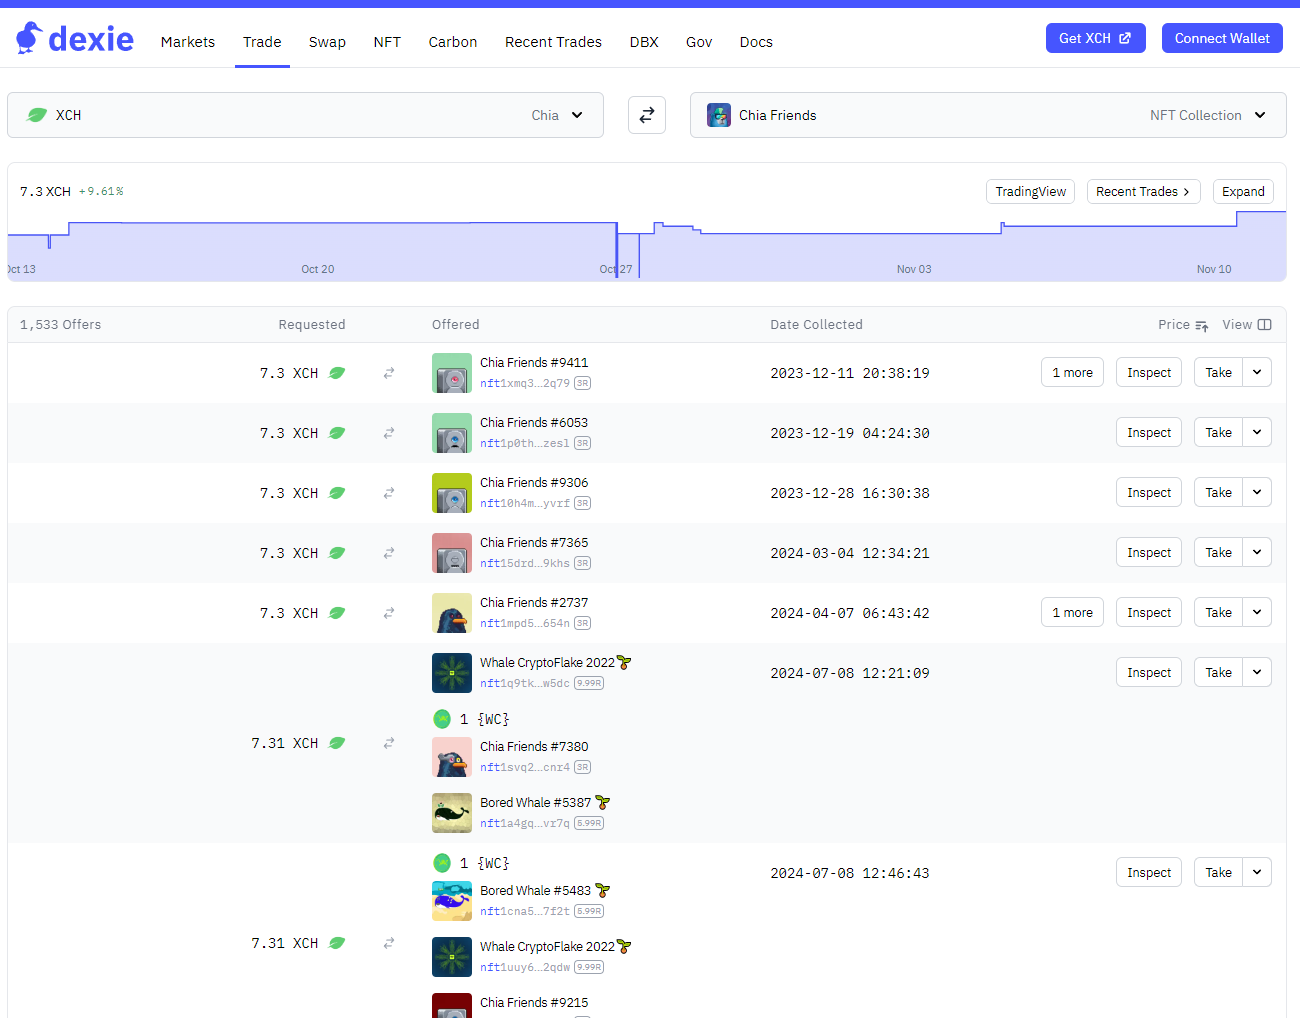Image resolution: width=1300 pixels, height=1018 pixels.
Task: Open the Chia Friends #6053 thumbnail
Action: tap(452, 433)
